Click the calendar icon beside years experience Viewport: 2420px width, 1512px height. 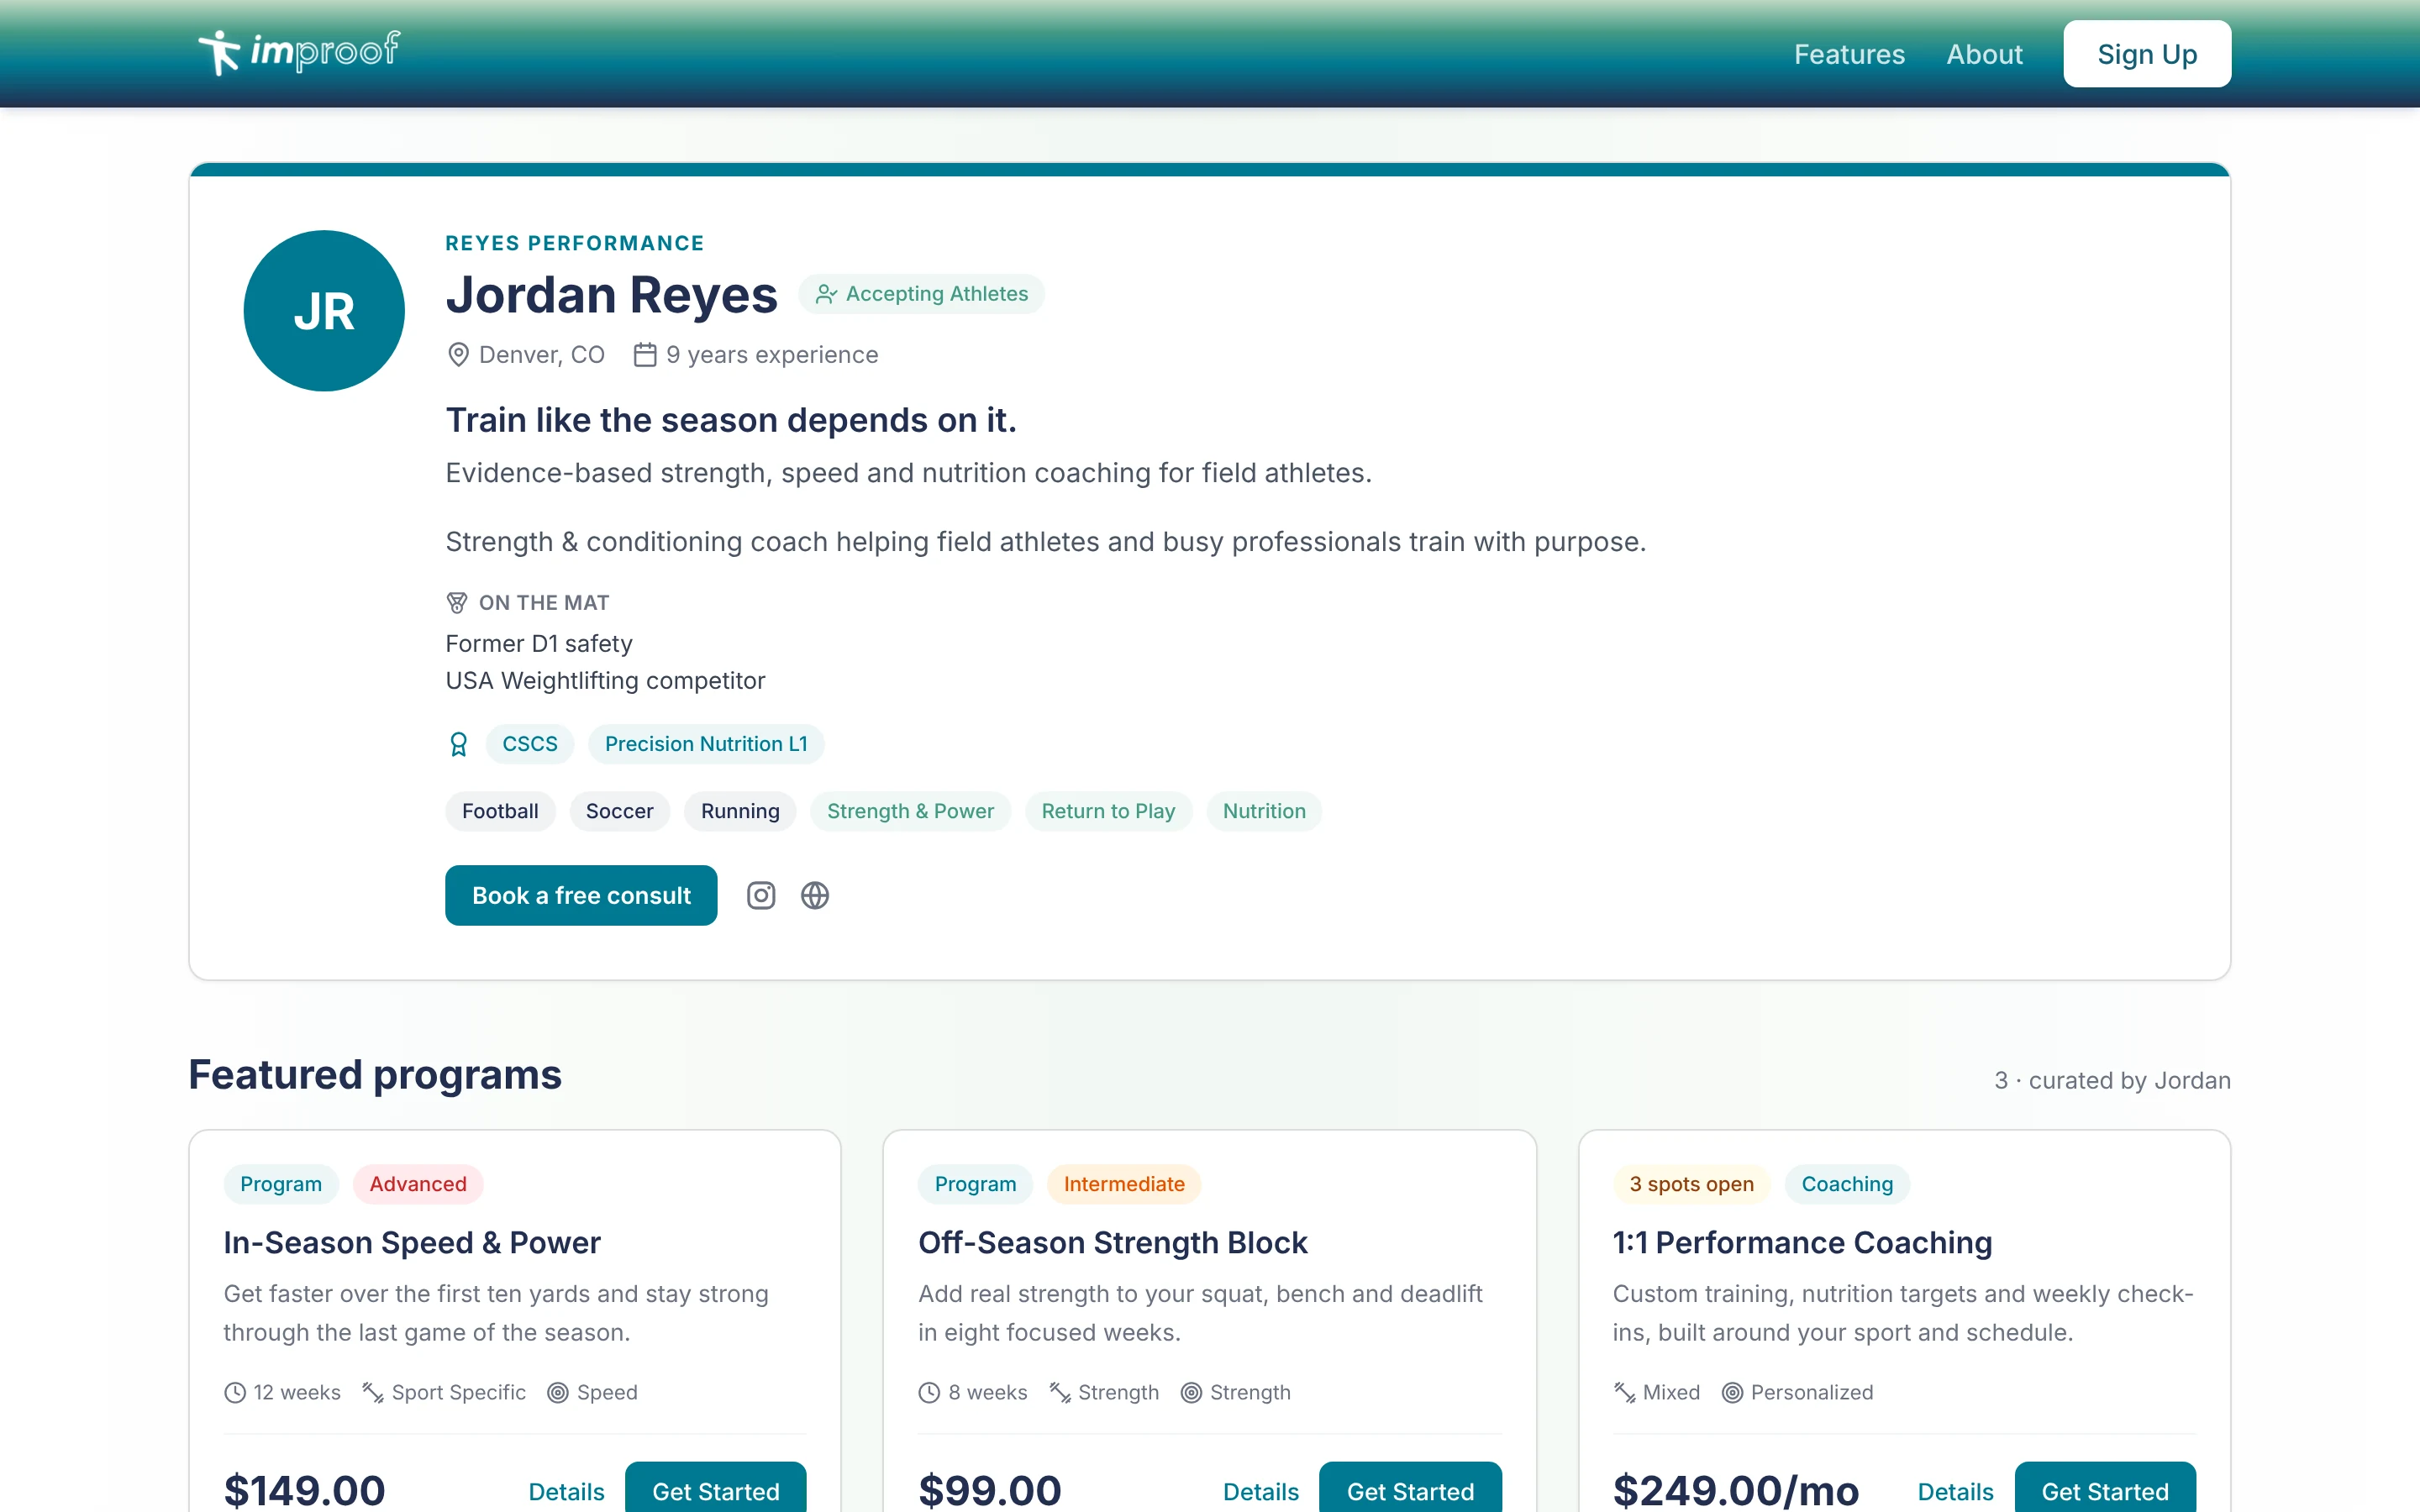(645, 355)
